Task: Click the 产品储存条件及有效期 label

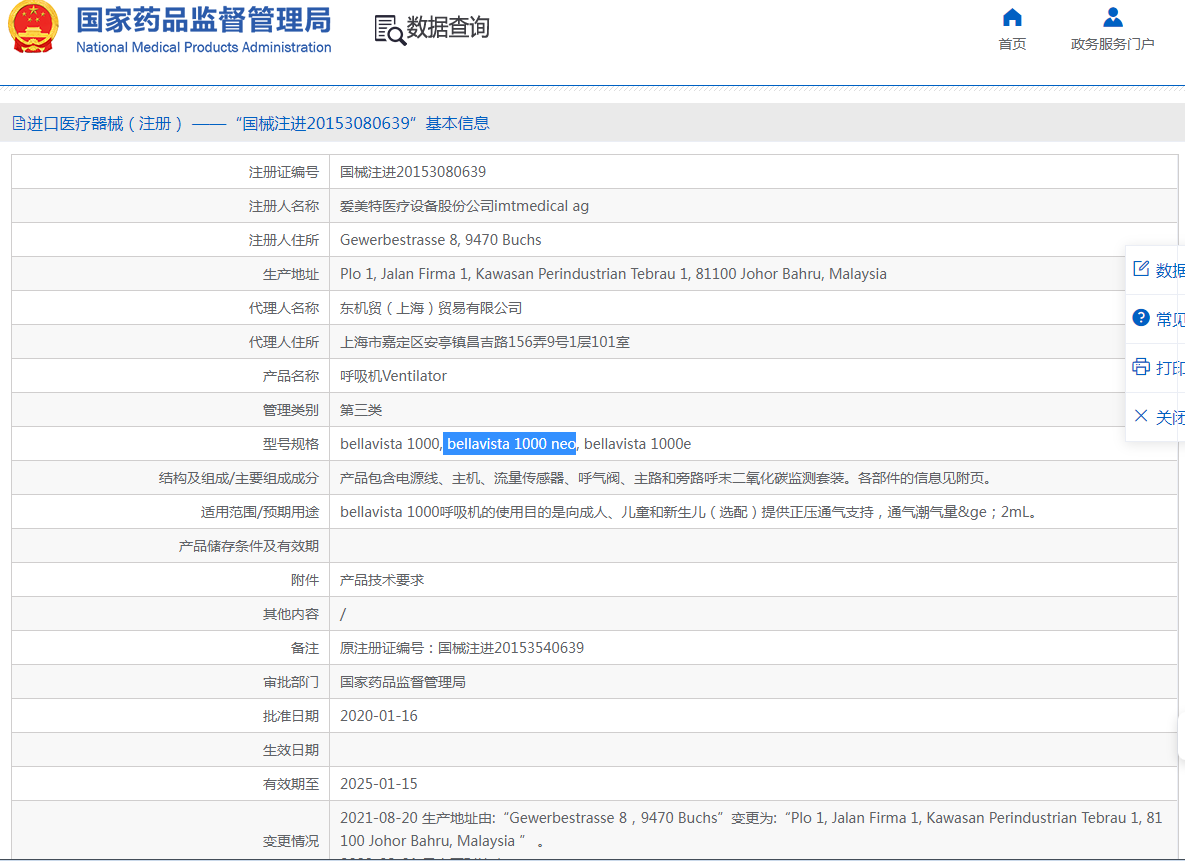Action: point(249,546)
